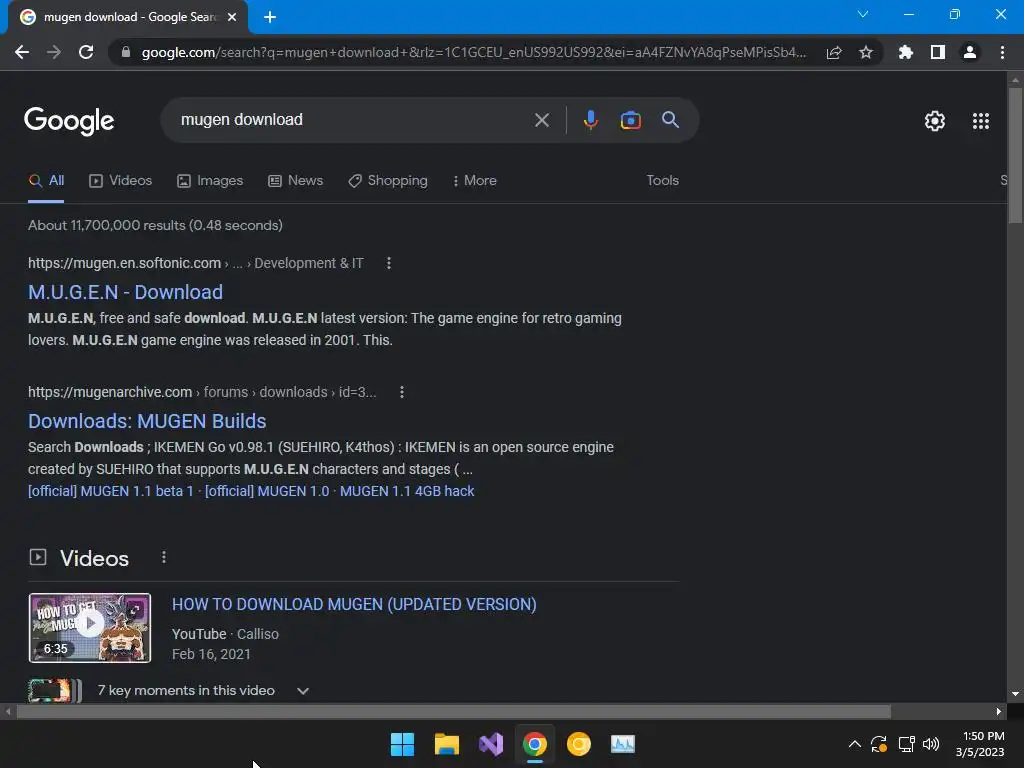Click the scroll down arrow on vertical scrollbar
This screenshot has width=1024, height=768.
(x=1015, y=694)
